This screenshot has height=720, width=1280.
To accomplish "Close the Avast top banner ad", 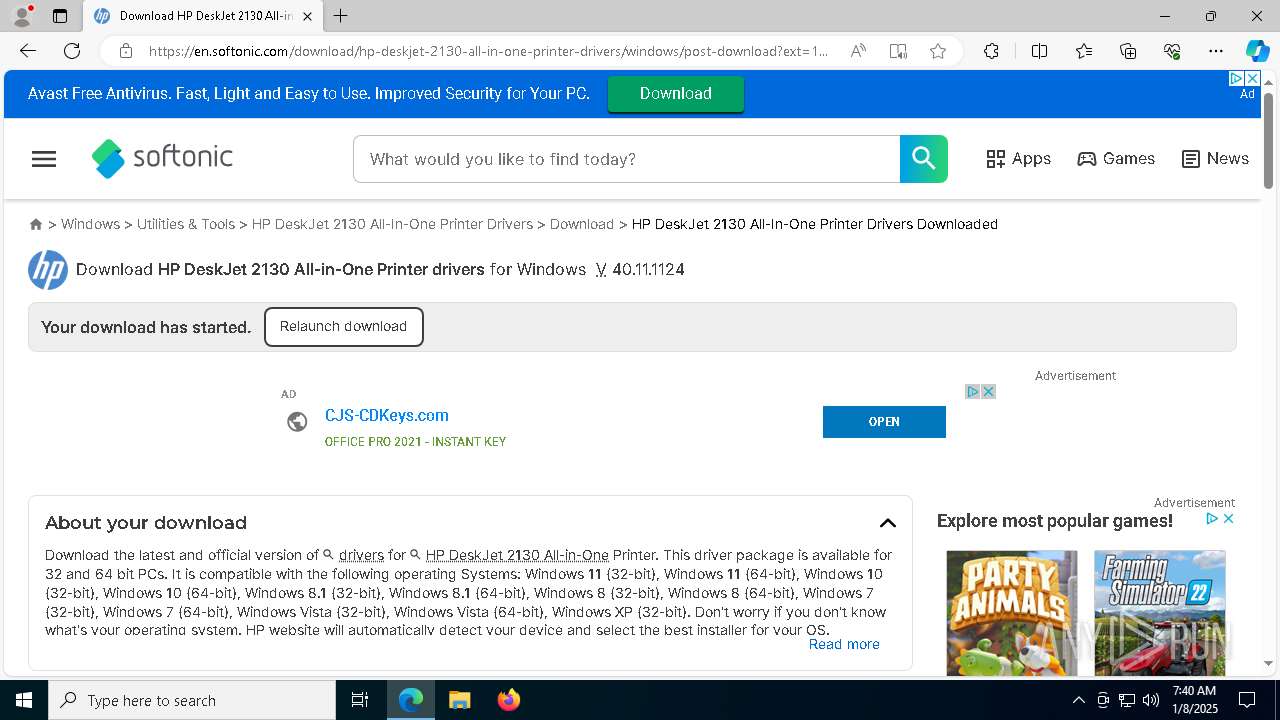I will tap(1252, 78).
